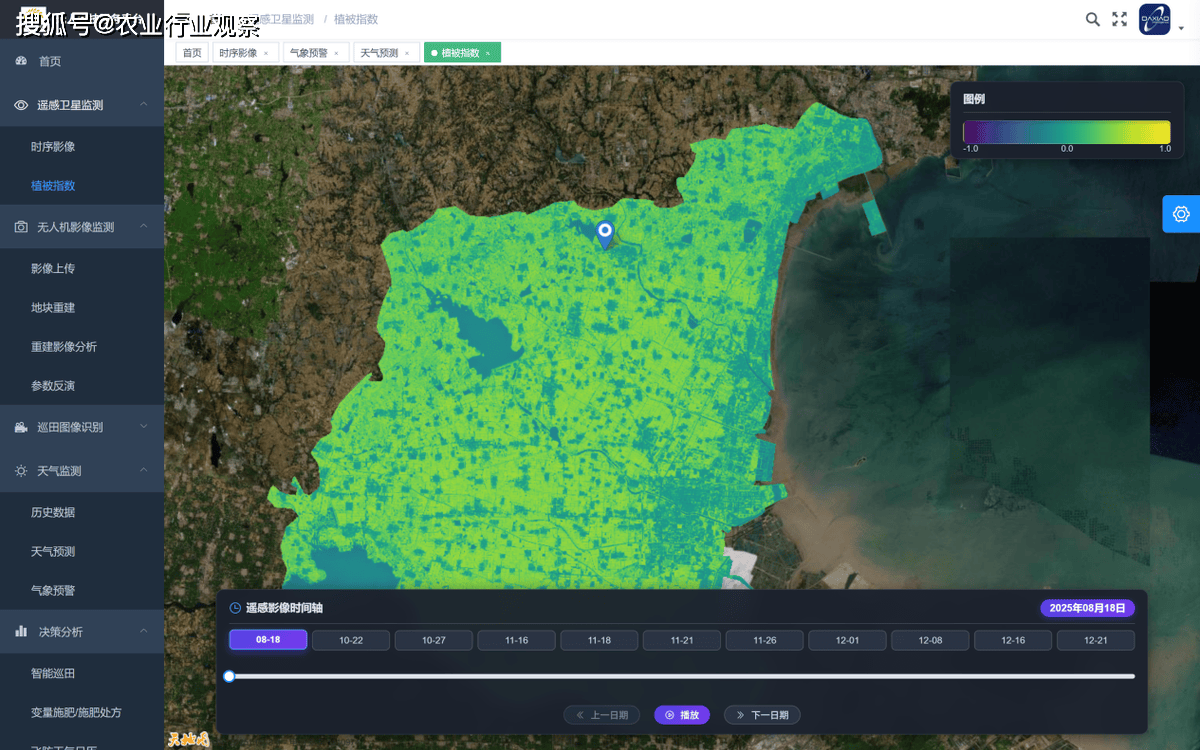1200x750 pixels.
Task: Click the search magnifier icon
Action: [1093, 19]
